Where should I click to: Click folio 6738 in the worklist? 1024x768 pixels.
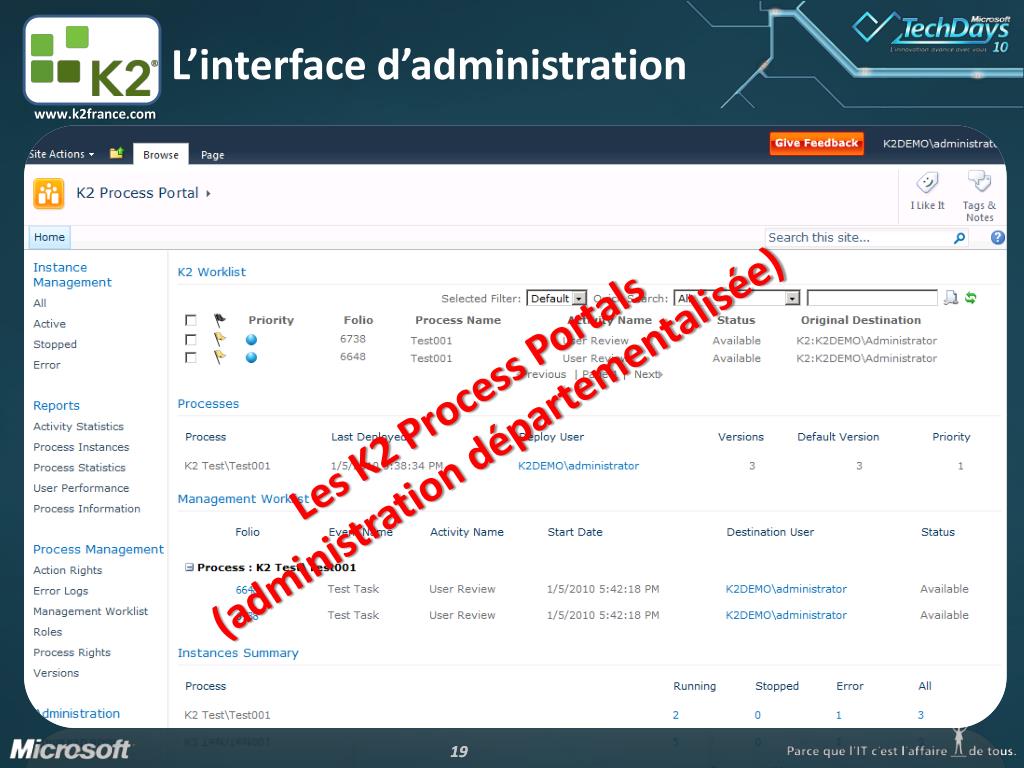tap(353, 339)
